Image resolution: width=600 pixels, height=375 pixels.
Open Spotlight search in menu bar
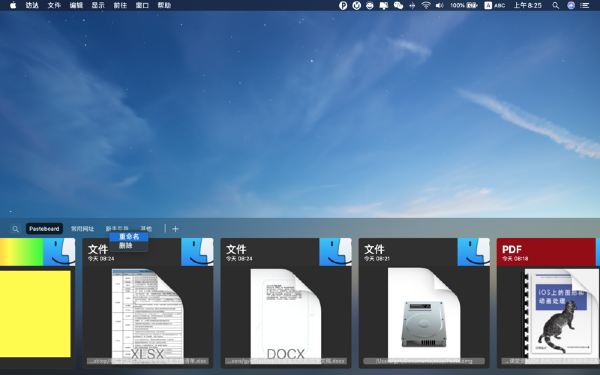556,5
